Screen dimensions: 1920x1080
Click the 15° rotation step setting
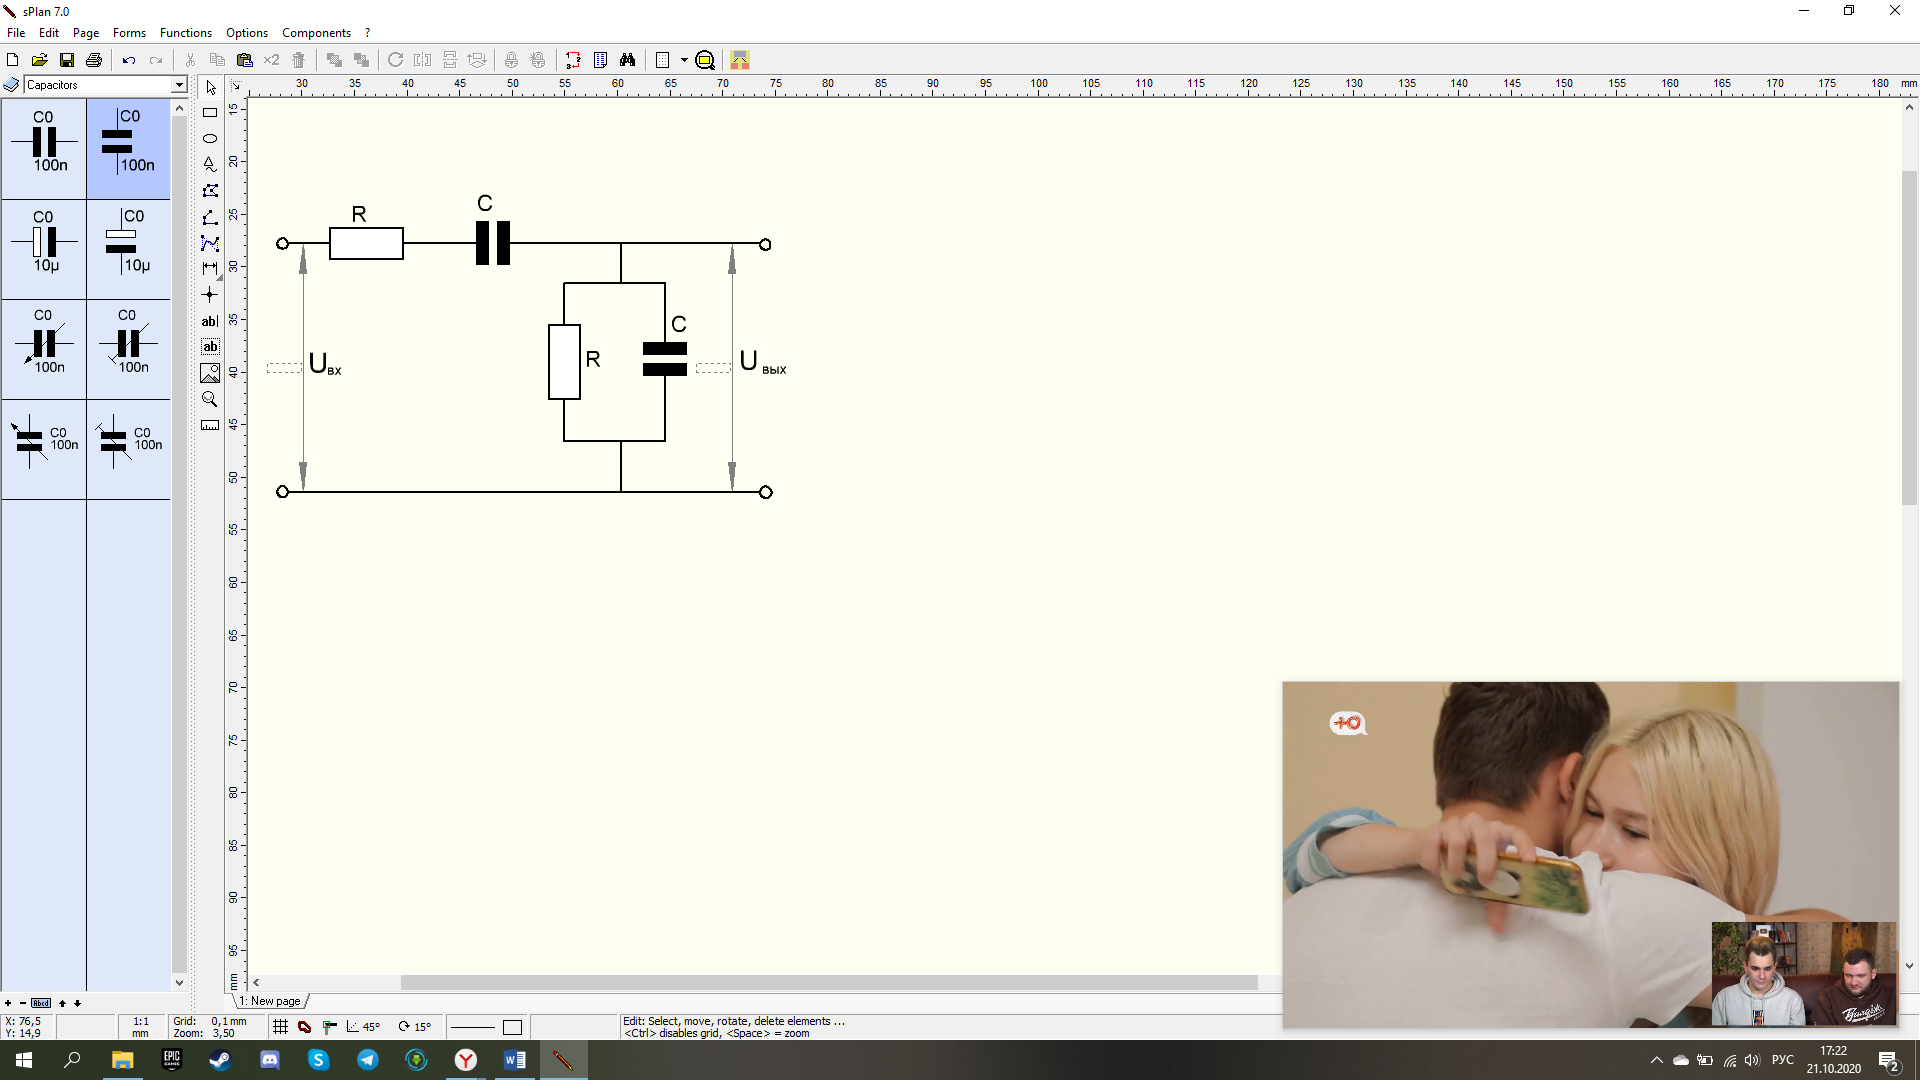point(414,1027)
